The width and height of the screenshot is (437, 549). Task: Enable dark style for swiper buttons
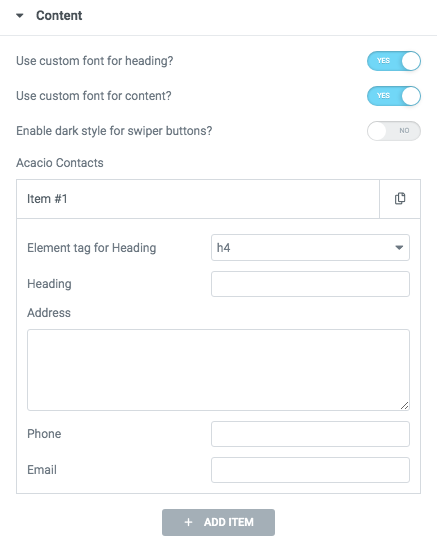coord(394,131)
